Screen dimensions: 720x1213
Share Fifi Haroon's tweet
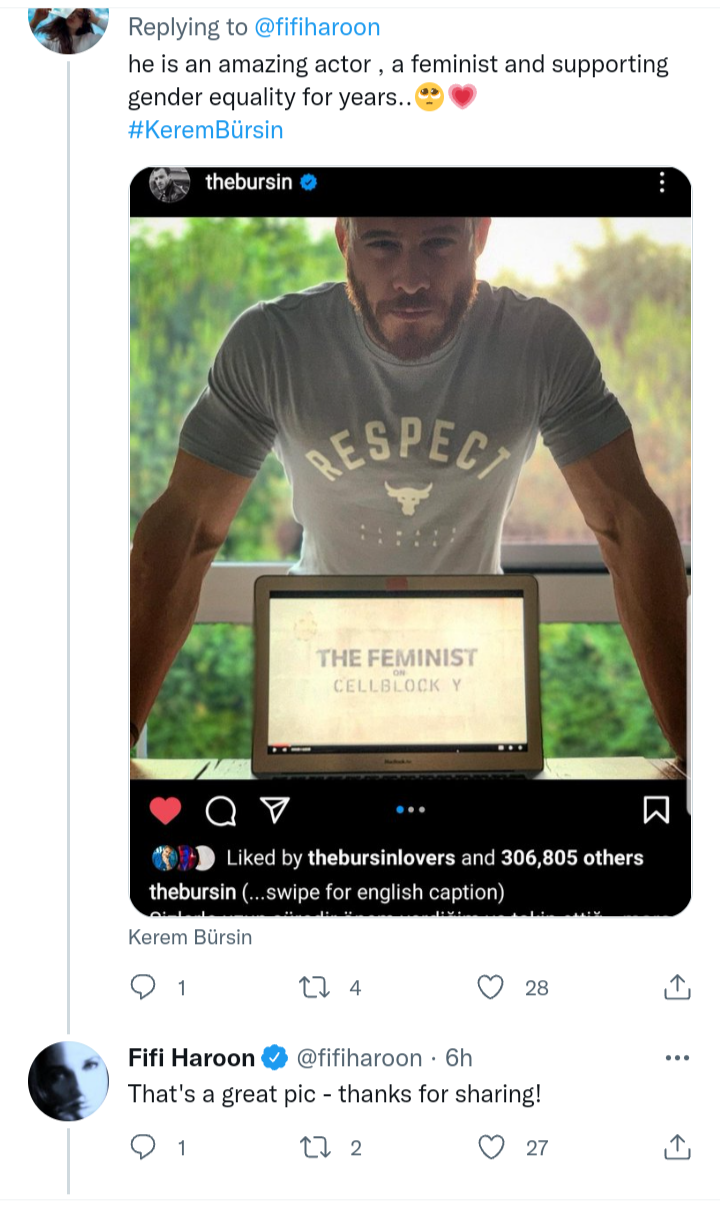point(677,1148)
